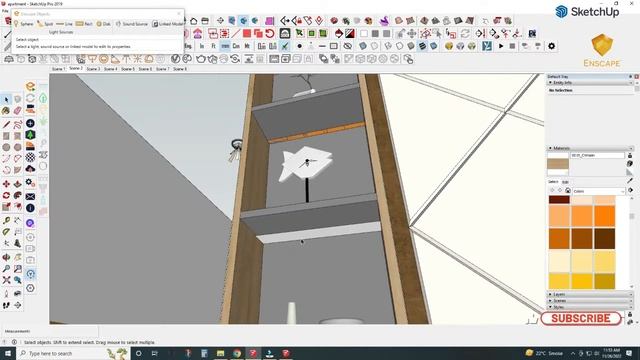Click the red square toolbar icon
This screenshot has width=640, height=360.
pos(247,33)
